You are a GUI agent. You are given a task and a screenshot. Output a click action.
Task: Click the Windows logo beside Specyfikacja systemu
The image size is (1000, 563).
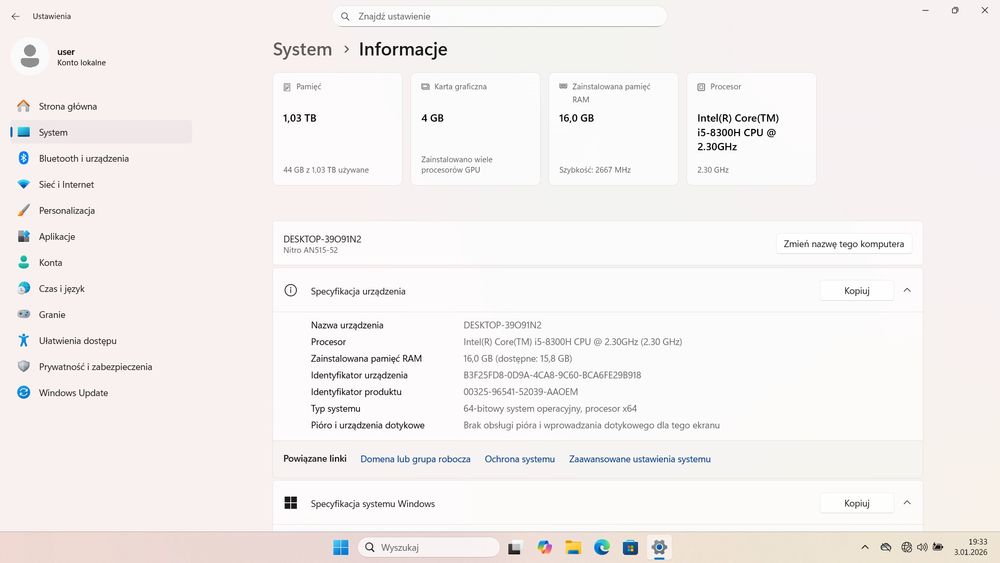291,503
